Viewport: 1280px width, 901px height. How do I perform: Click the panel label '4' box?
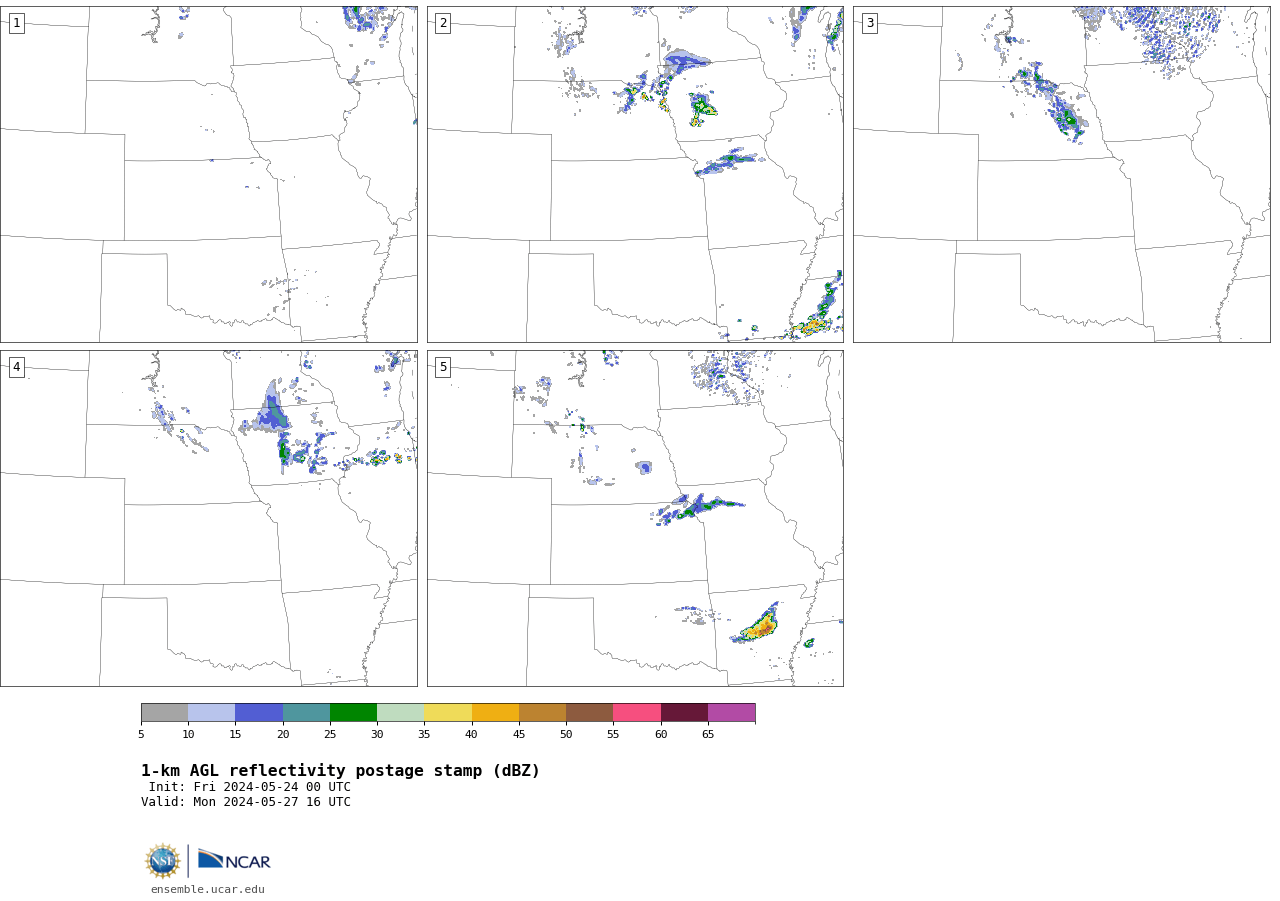[x=16, y=367]
